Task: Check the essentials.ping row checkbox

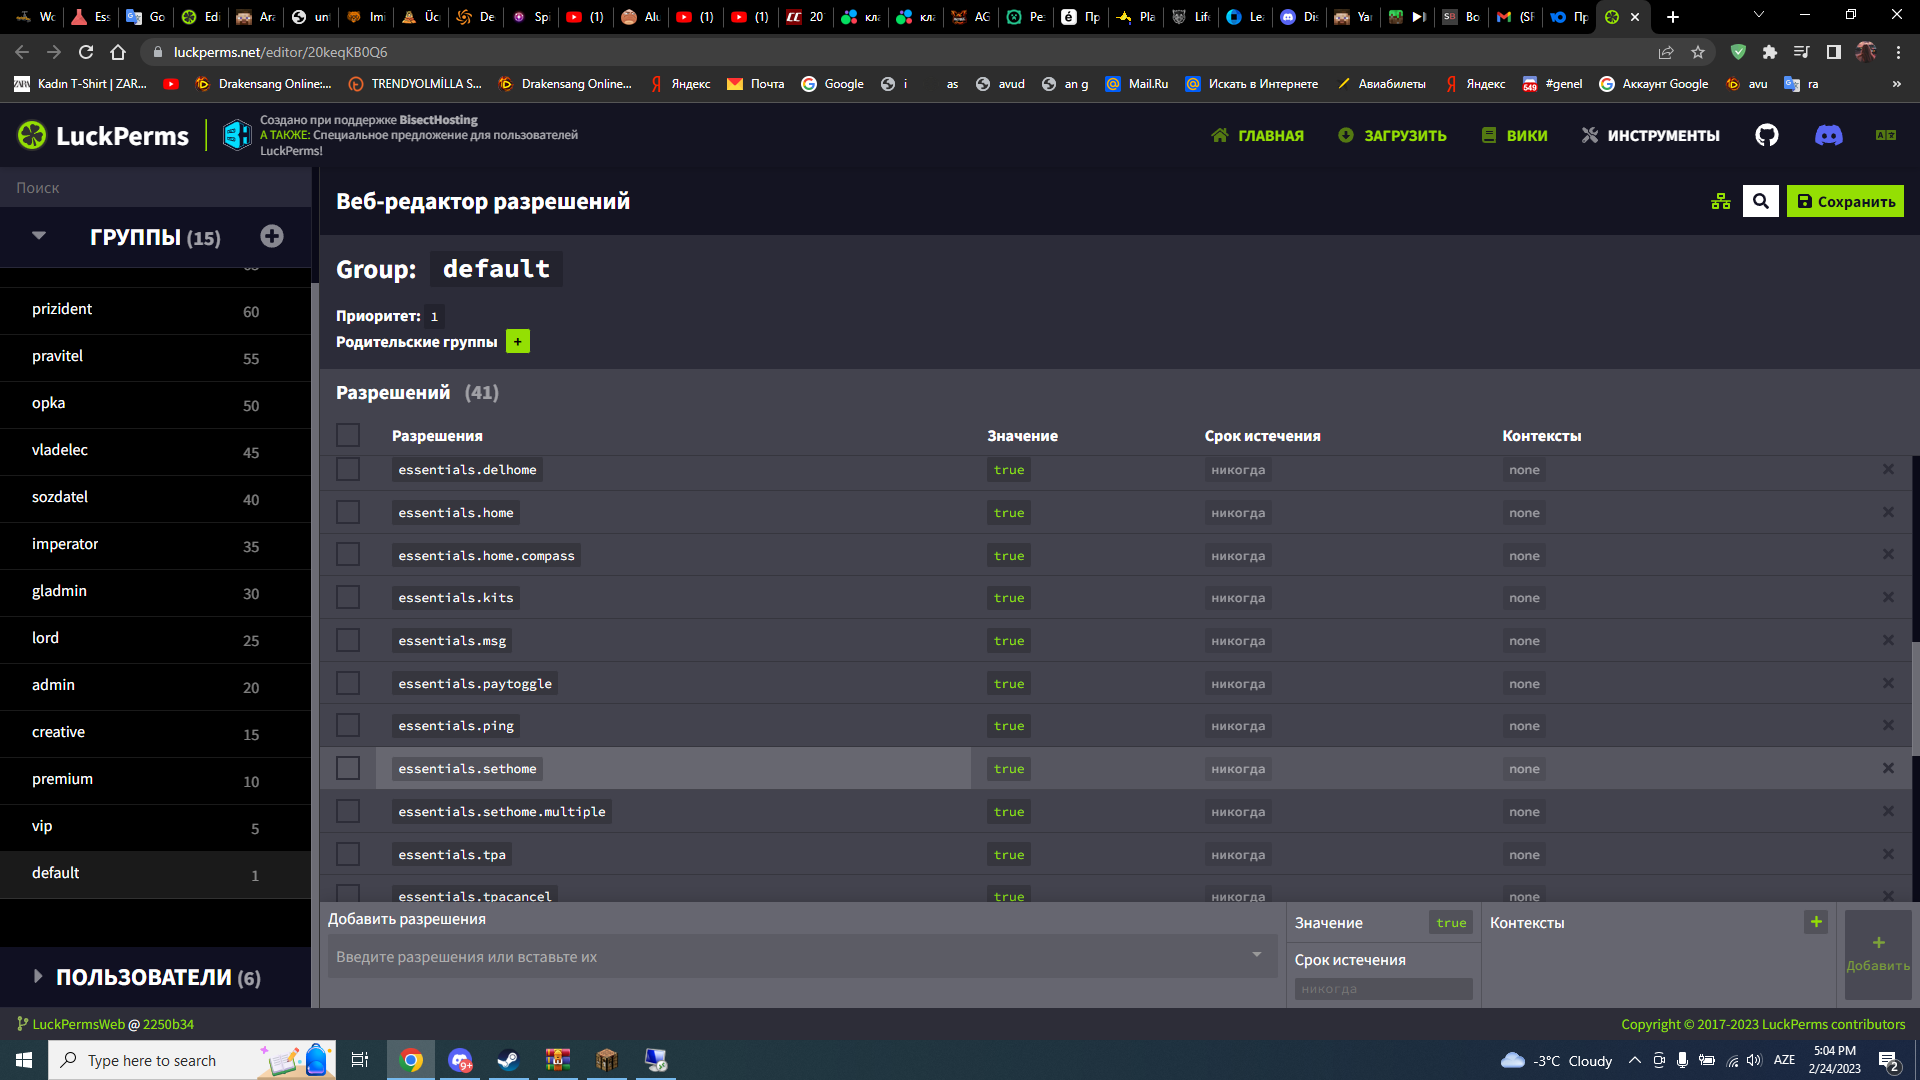Action: click(x=348, y=725)
